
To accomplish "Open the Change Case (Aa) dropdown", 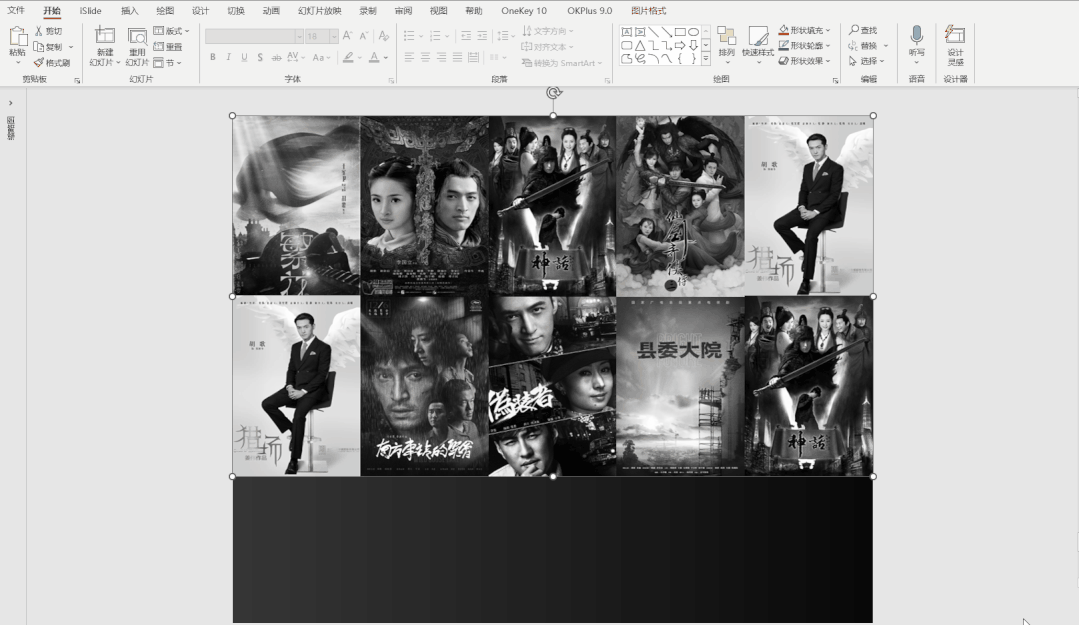I will point(321,57).
